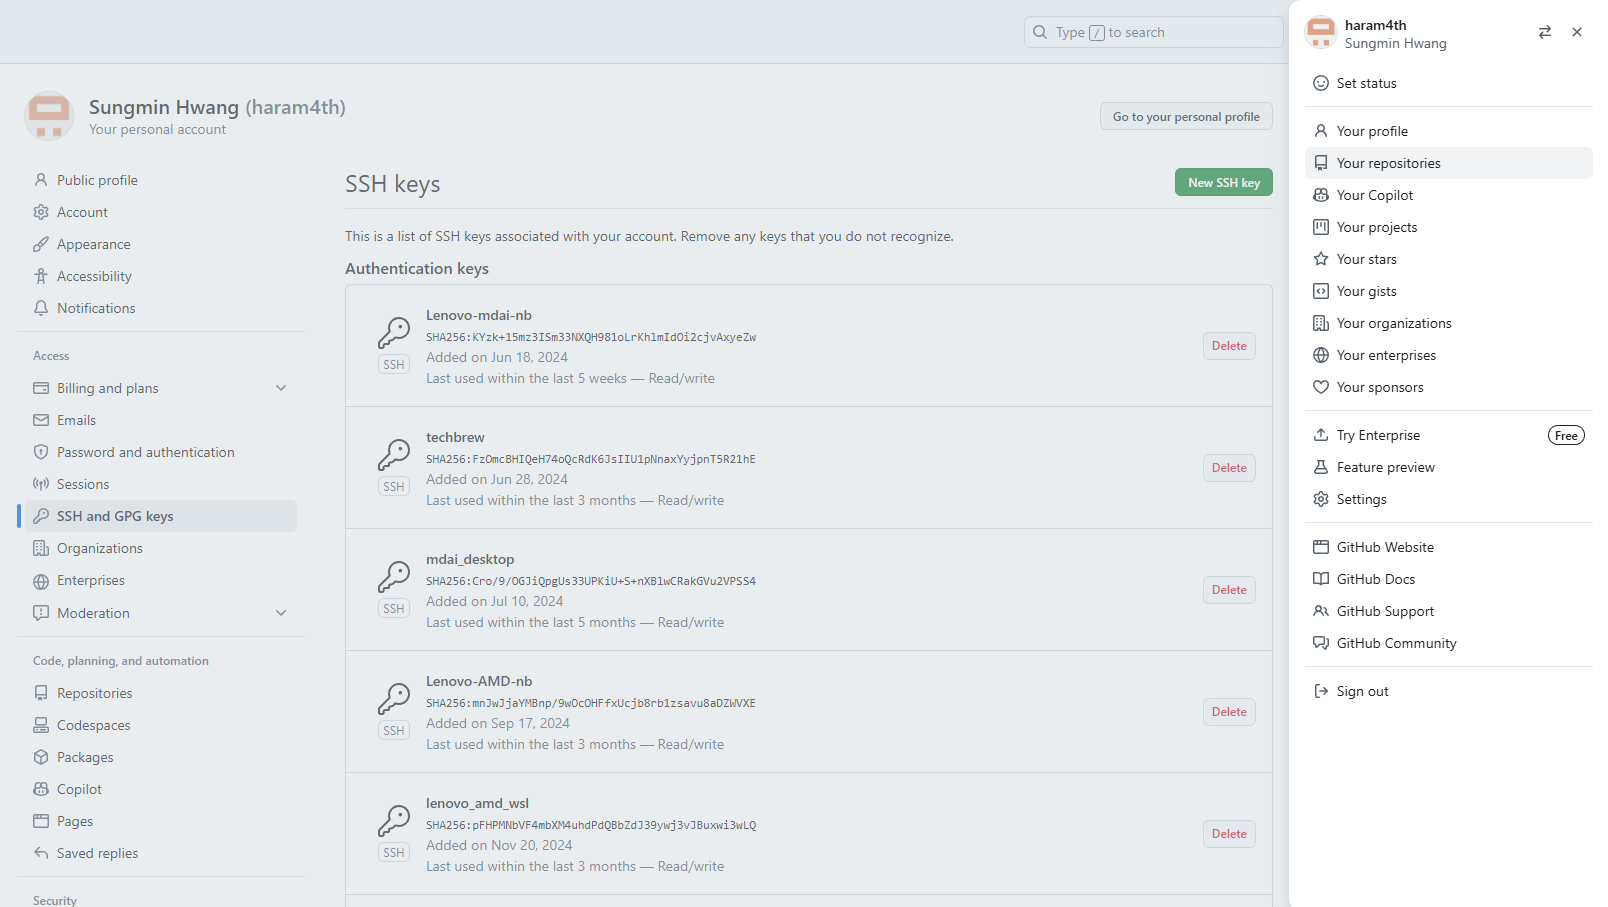Click the Authentication keys heading
This screenshot has height=907, width=1608.
click(x=417, y=268)
